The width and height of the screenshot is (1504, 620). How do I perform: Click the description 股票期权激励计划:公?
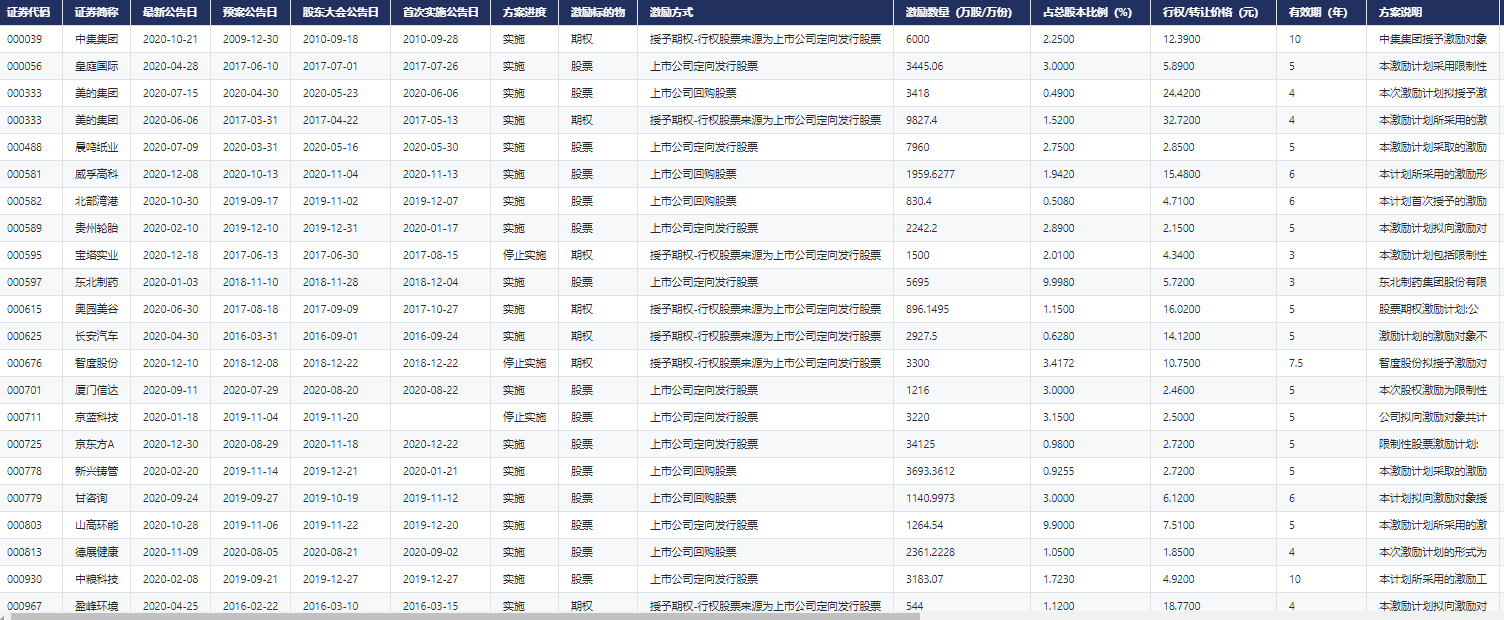(x=1428, y=309)
